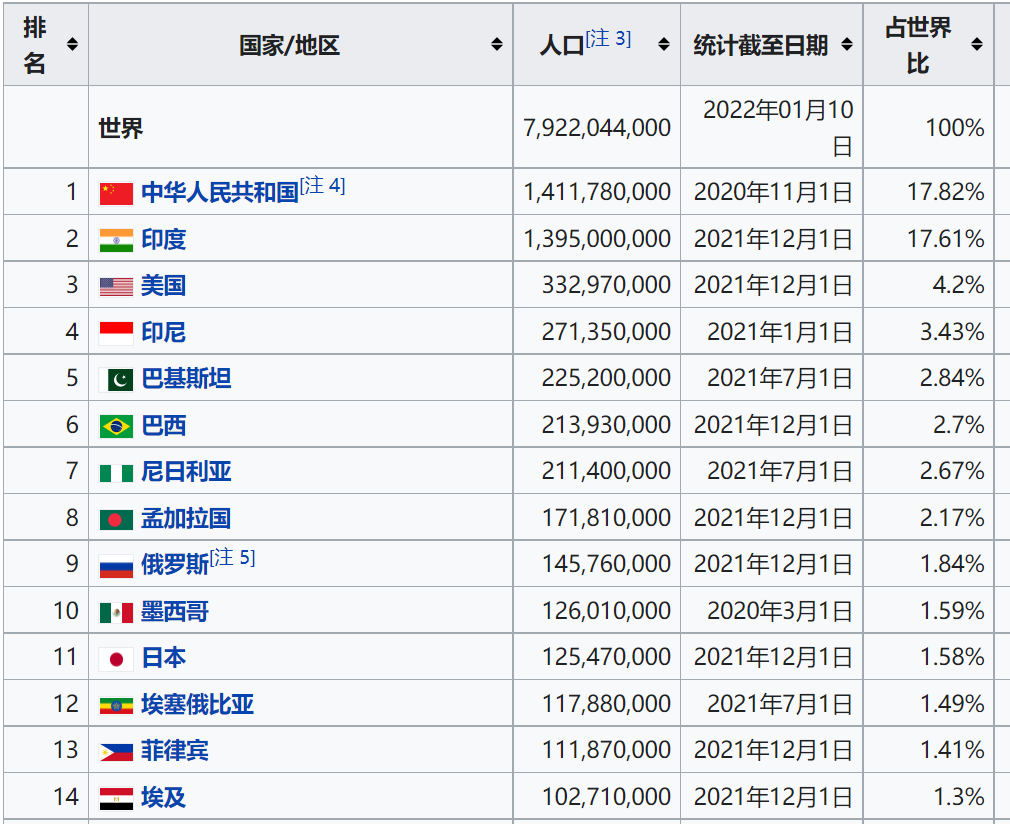This screenshot has width=1010, height=824.
Task: Select the date 2022年01月10日
Action: (x=779, y=128)
